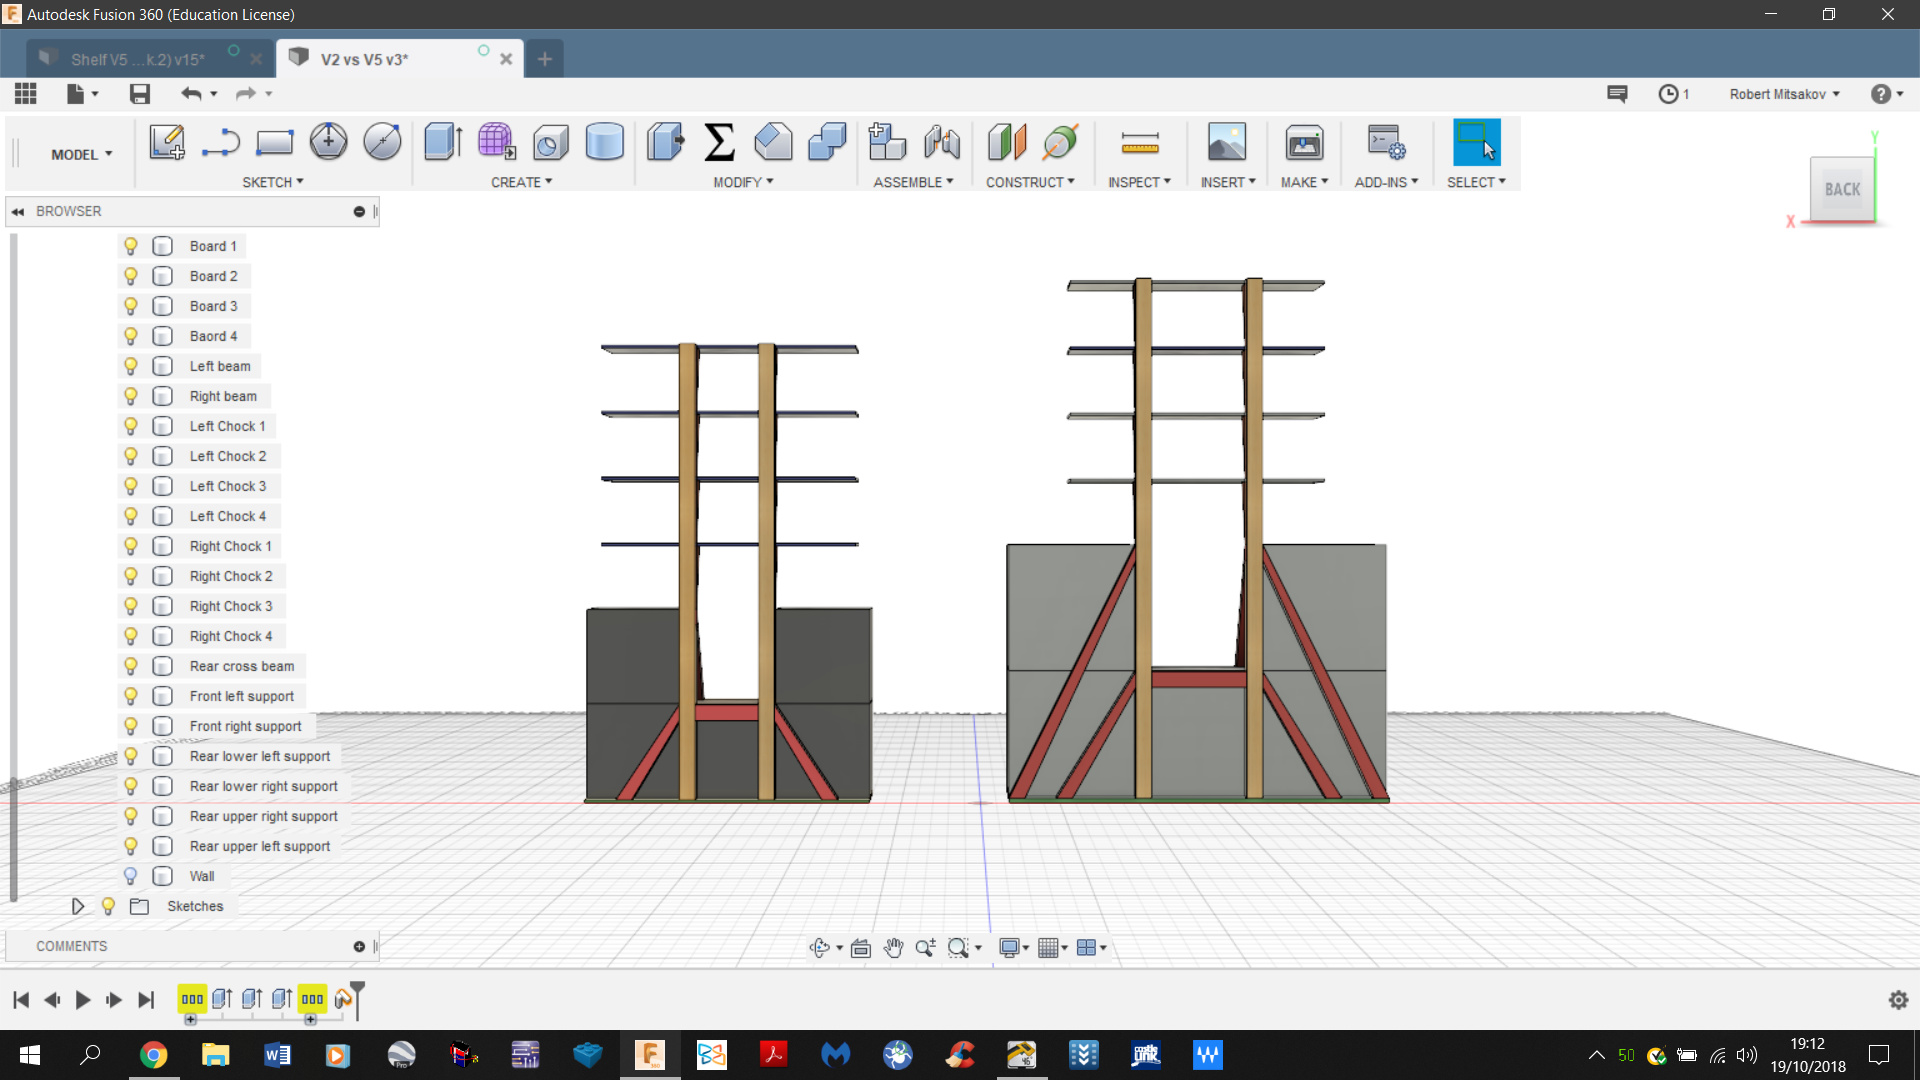The width and height of the screenshot is (1920, 1080).
Task: Expand the Sketches folder
Action: (77, 906)
